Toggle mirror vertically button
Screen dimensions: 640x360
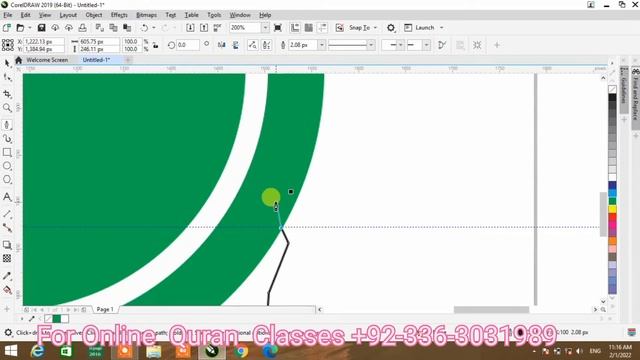236,45
